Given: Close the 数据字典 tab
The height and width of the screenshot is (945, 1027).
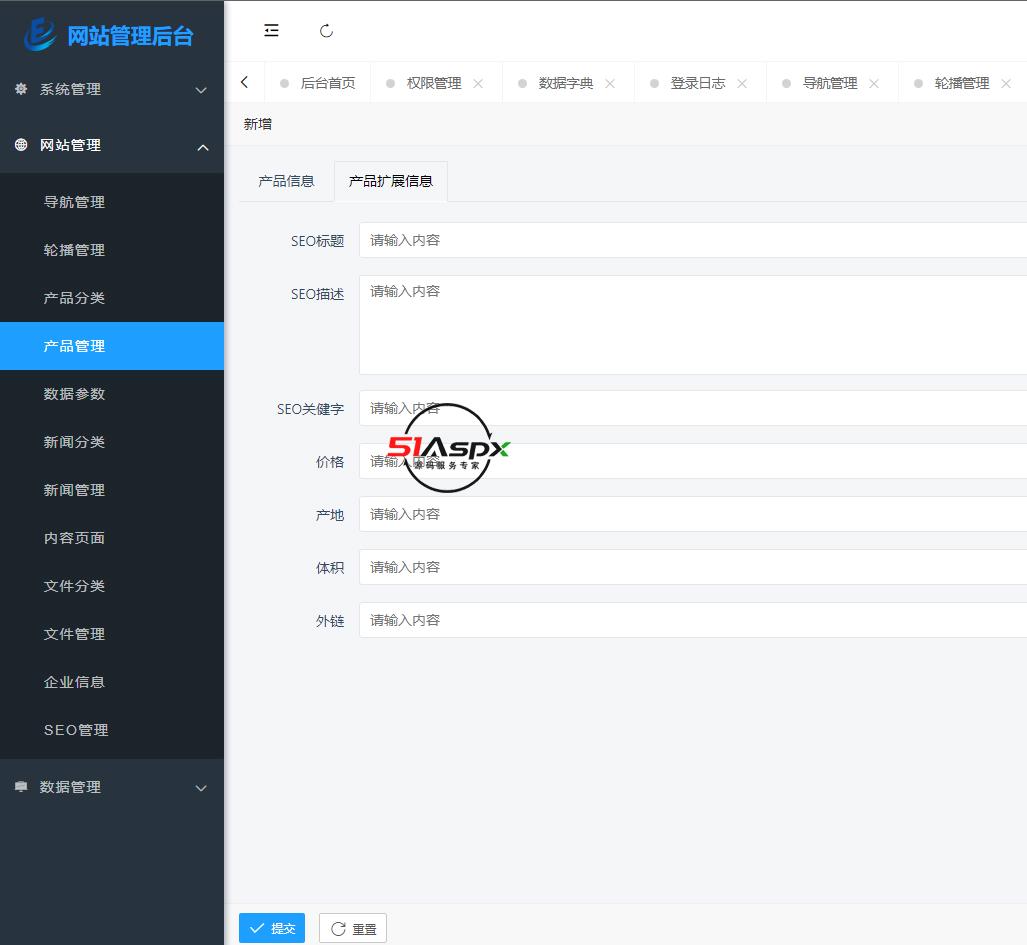Looking at the screenshot, I should [610, 83].
